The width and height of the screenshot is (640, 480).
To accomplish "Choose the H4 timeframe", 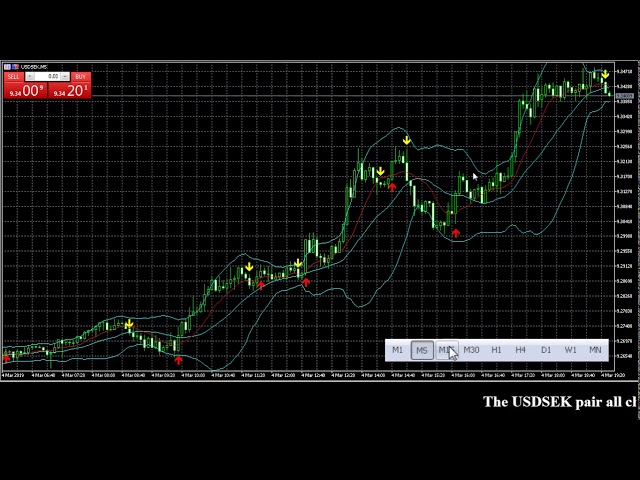I will (x=520, y=350).
